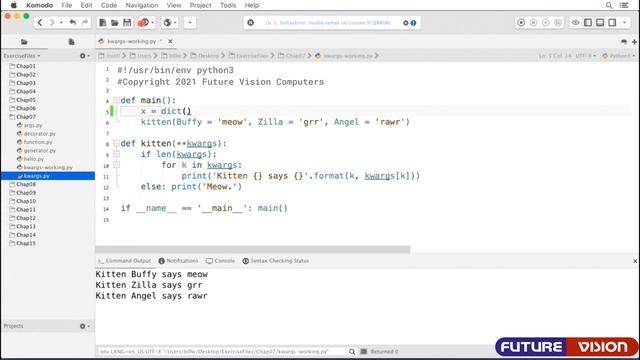Open the Python3 language dropdown
This screenshot has height=360, width=640.
[x=619, y=56]
